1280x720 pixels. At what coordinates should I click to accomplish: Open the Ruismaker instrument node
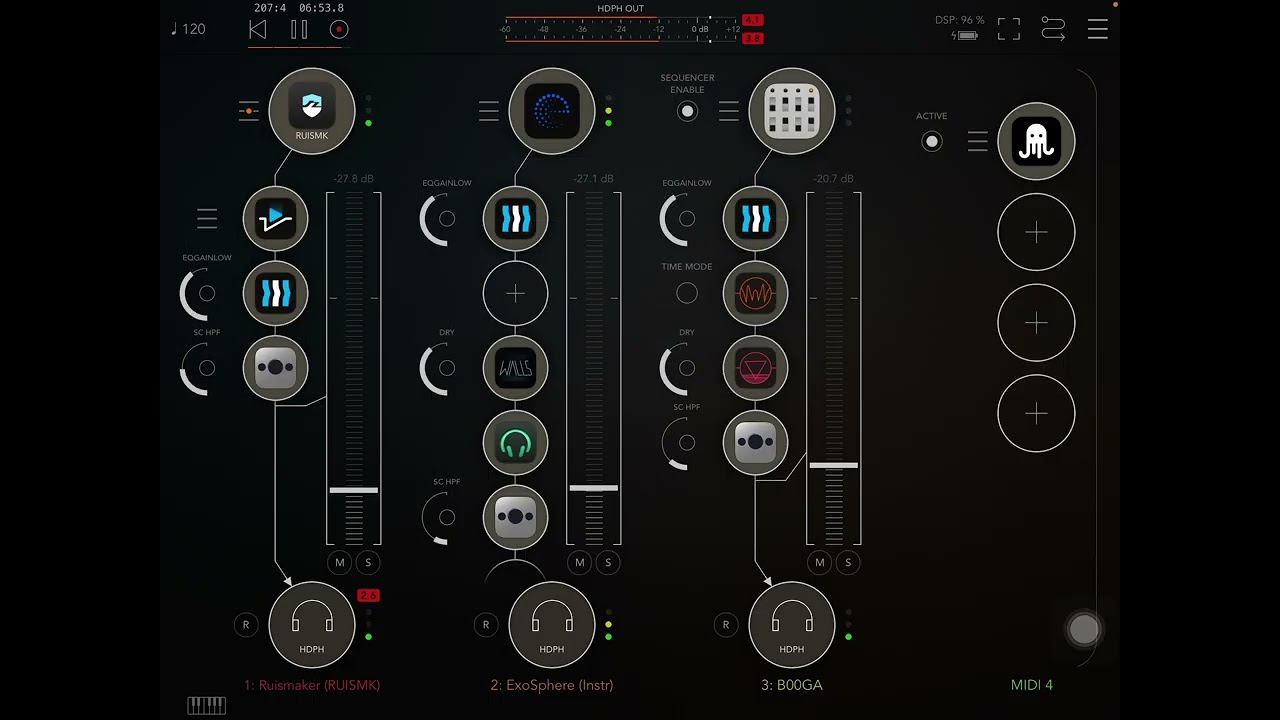[x=312, y=111]
